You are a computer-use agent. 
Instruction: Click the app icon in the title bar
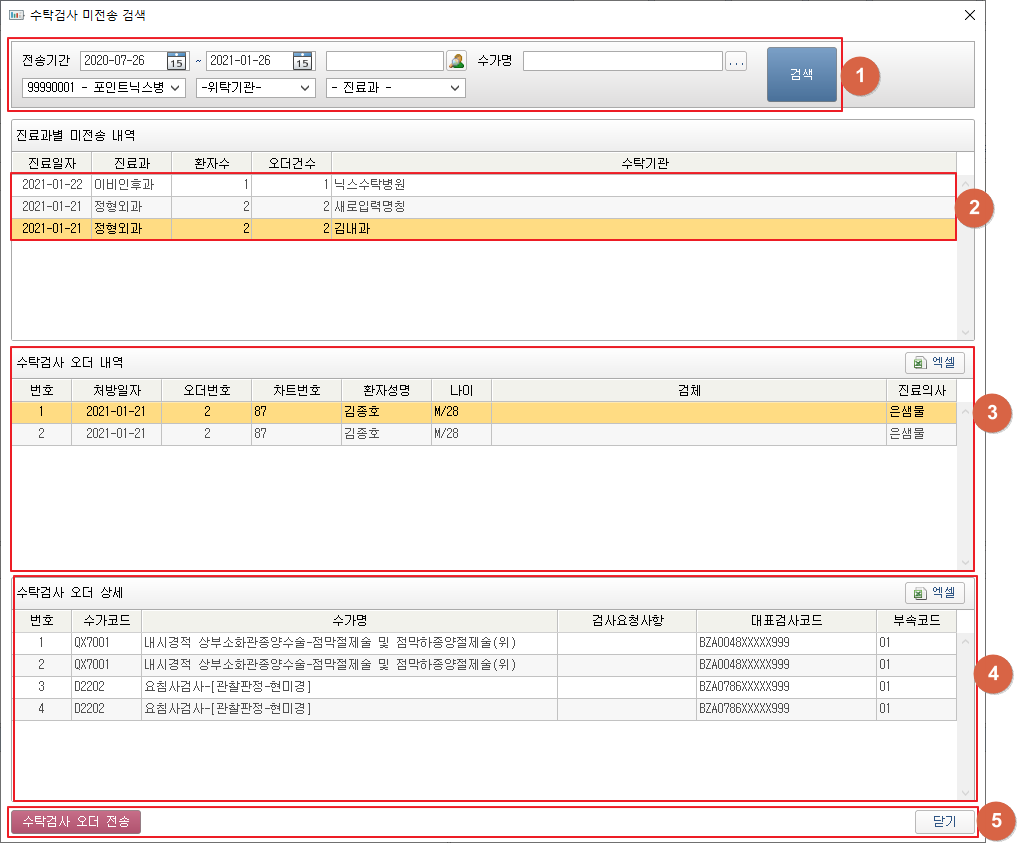pyautogui.click(x=16, y=15)
